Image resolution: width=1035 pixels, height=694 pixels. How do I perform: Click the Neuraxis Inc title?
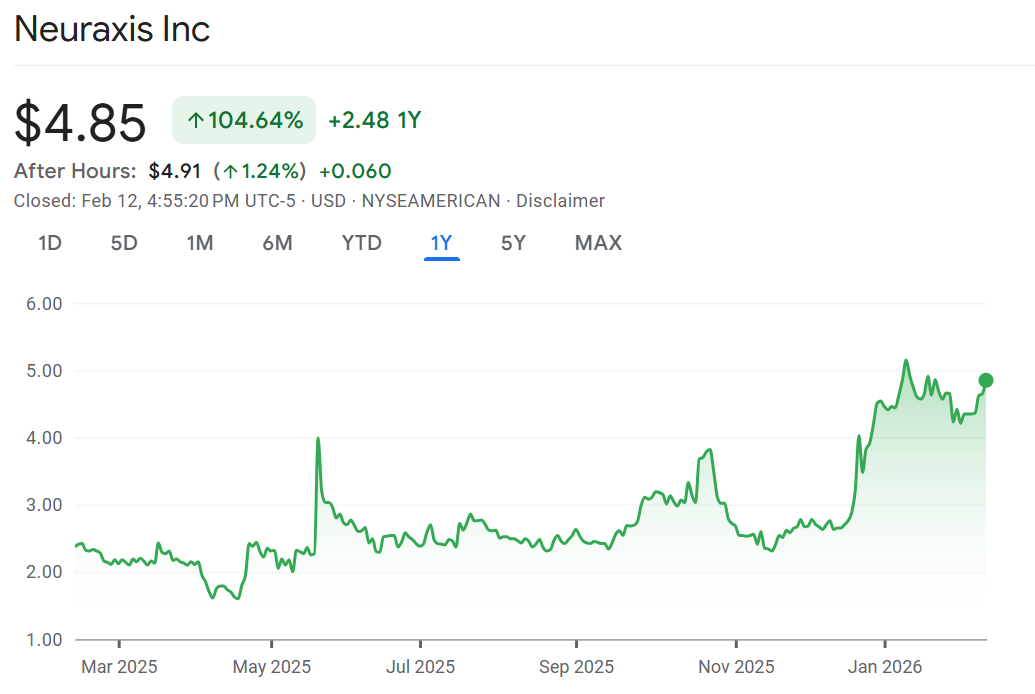[x=112, y=29]
